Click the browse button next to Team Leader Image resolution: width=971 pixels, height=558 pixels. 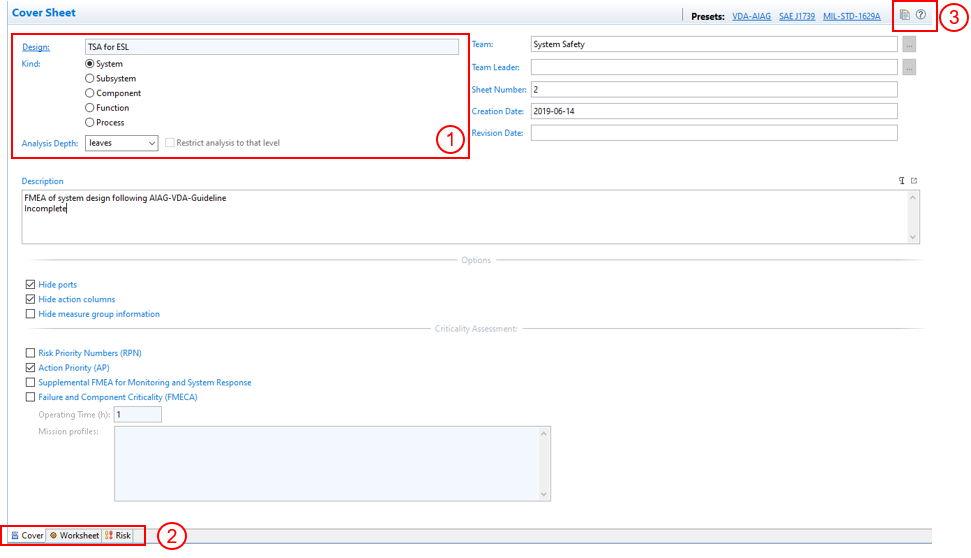(909, 68)
